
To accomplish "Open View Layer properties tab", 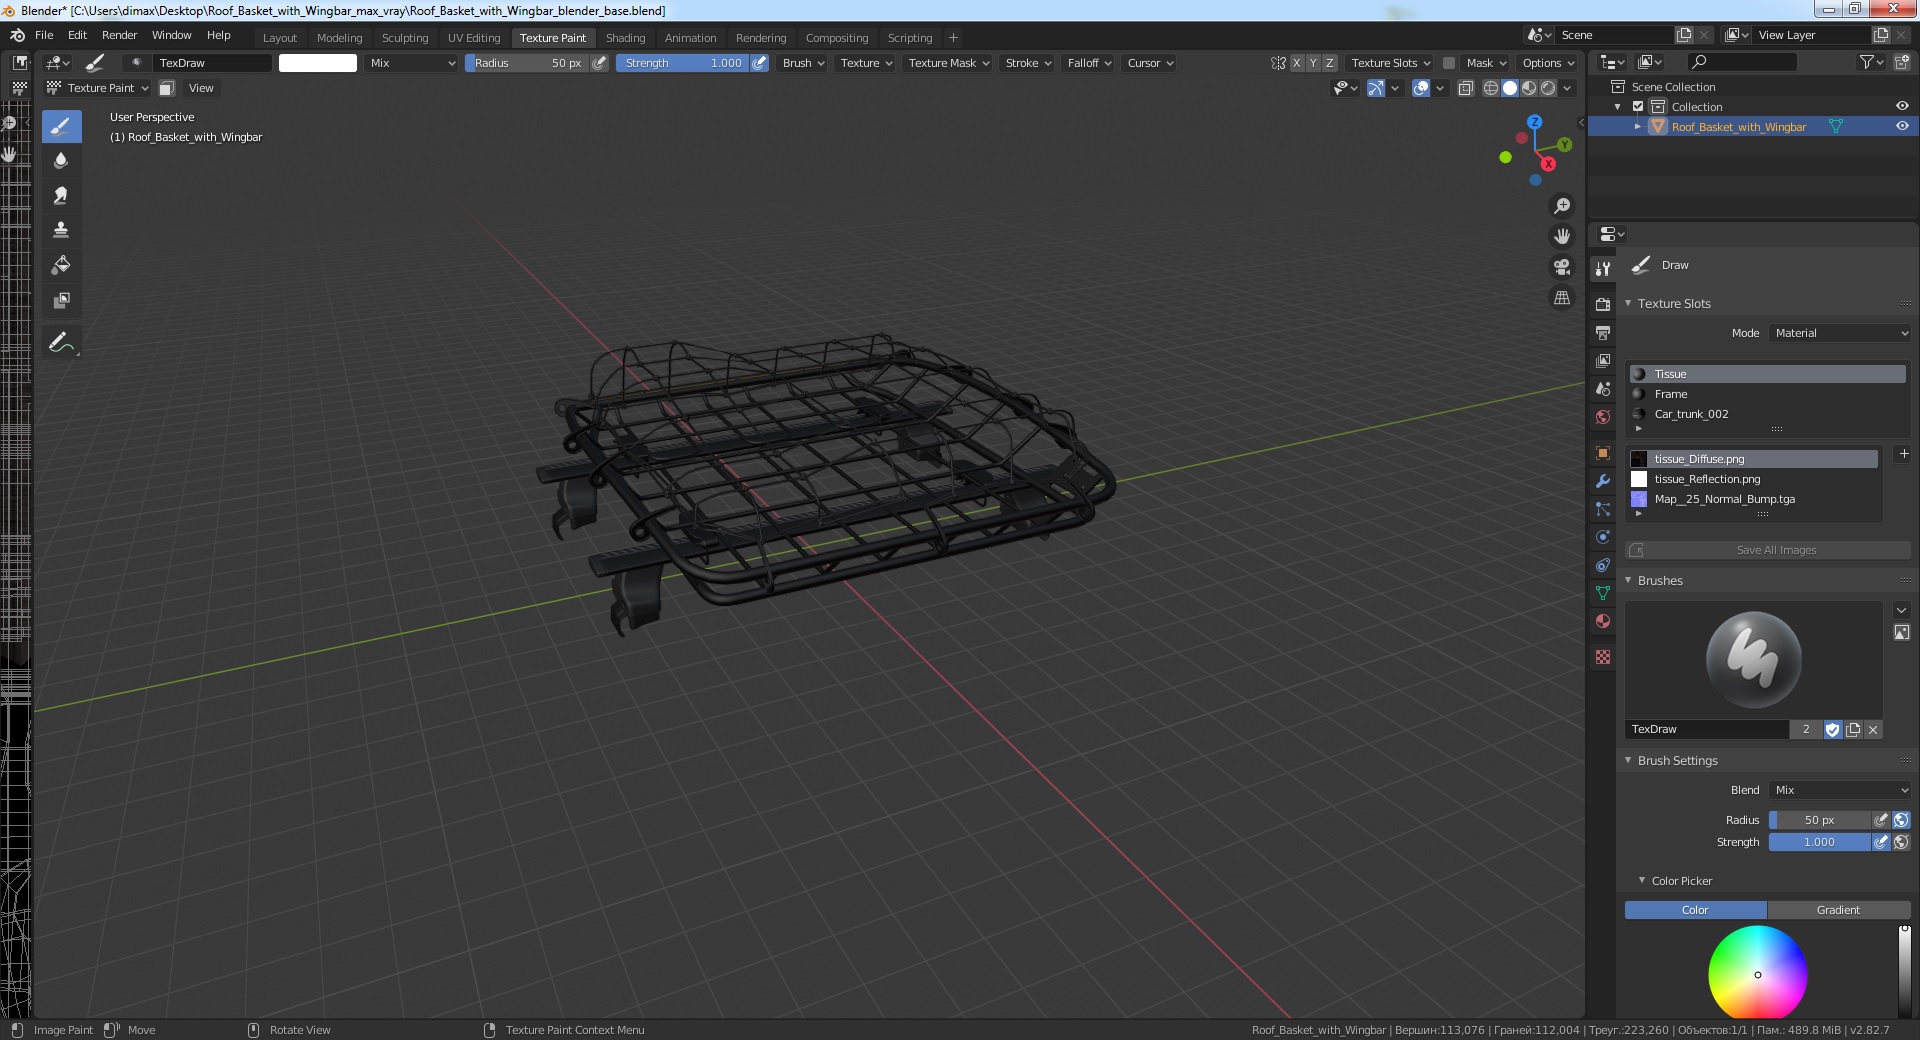I will (x=1603, y=360).
